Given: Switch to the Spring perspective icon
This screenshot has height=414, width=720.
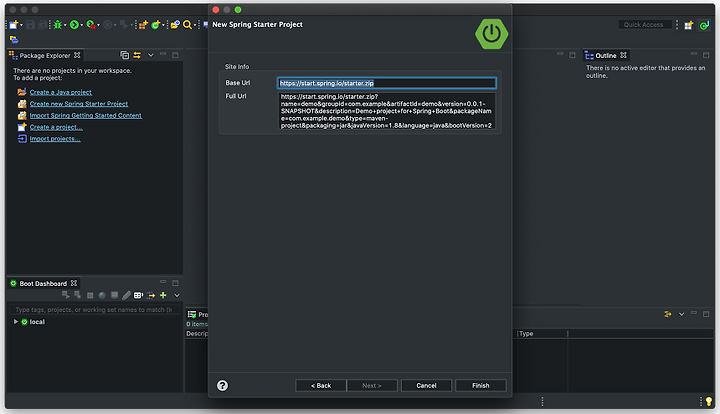Looking at the screenshot, I should pyautogui.click(x=704, y=25).
